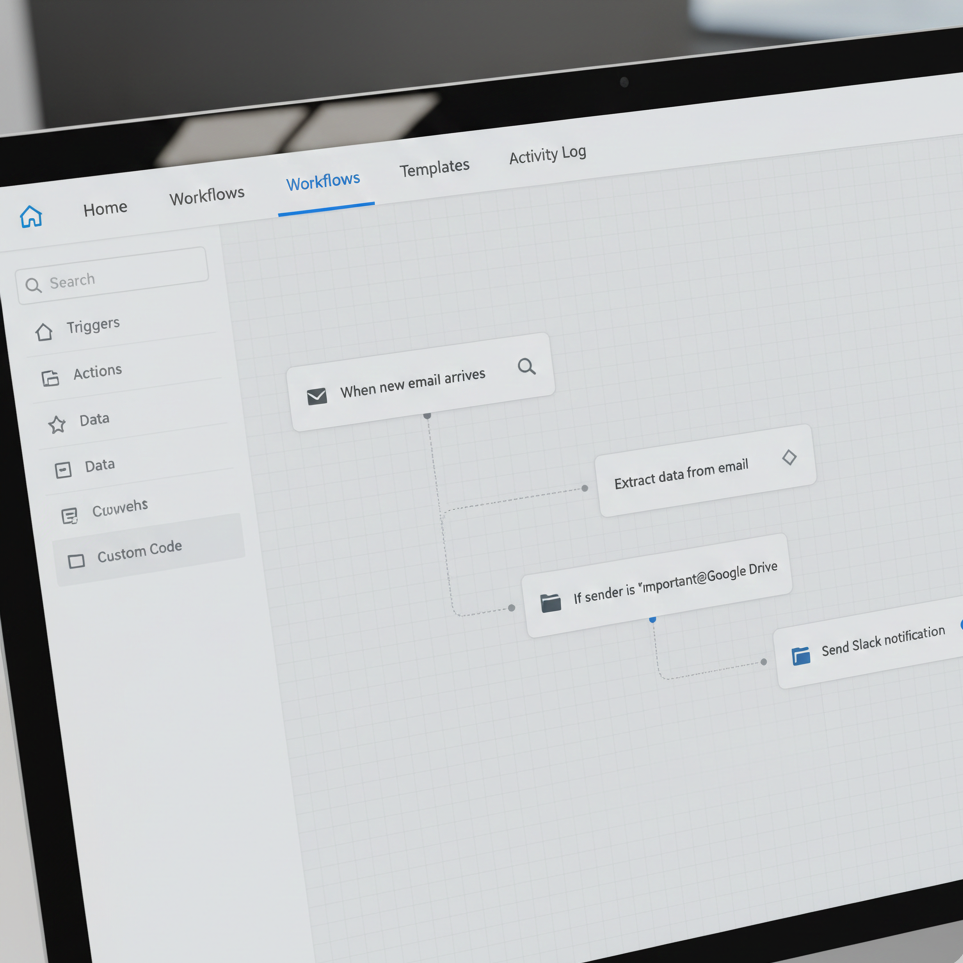Image resolution: width=963 pixels, height=963 pixels.
Task: Click the Custom Code square icon
Action: coord(75,561)
